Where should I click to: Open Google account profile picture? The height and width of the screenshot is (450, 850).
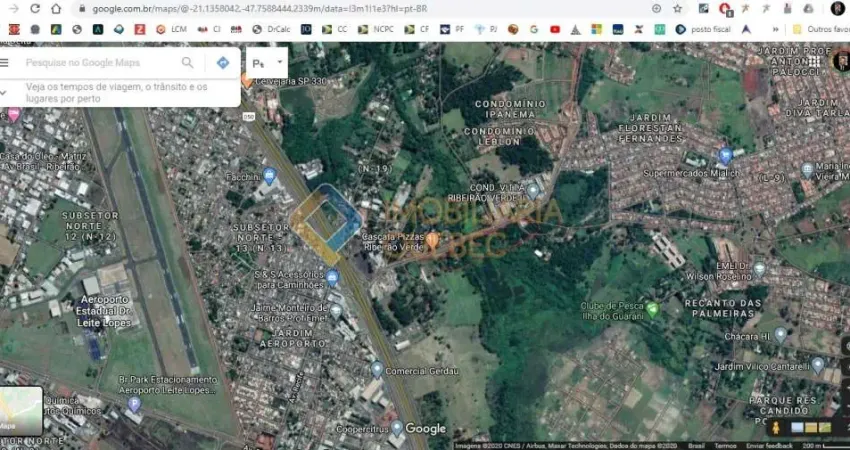click(841, 61)
